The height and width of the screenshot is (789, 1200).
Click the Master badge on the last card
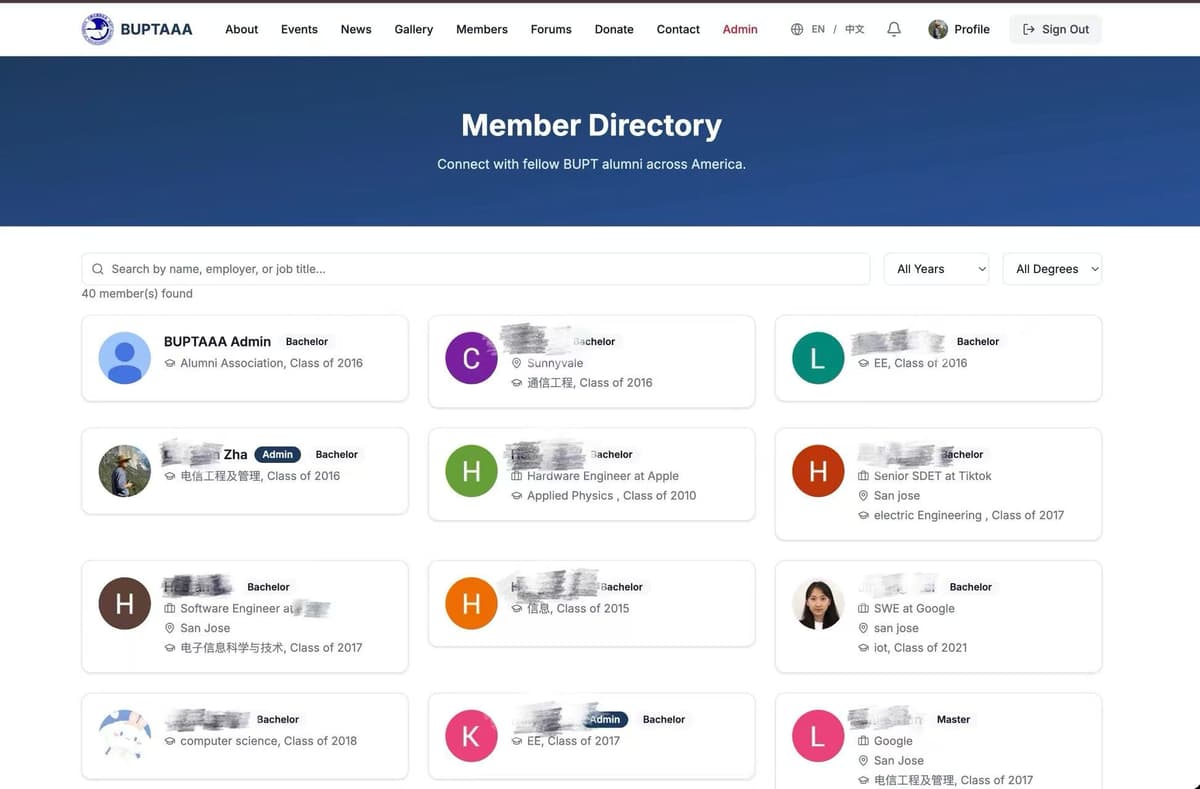(953, 719)
